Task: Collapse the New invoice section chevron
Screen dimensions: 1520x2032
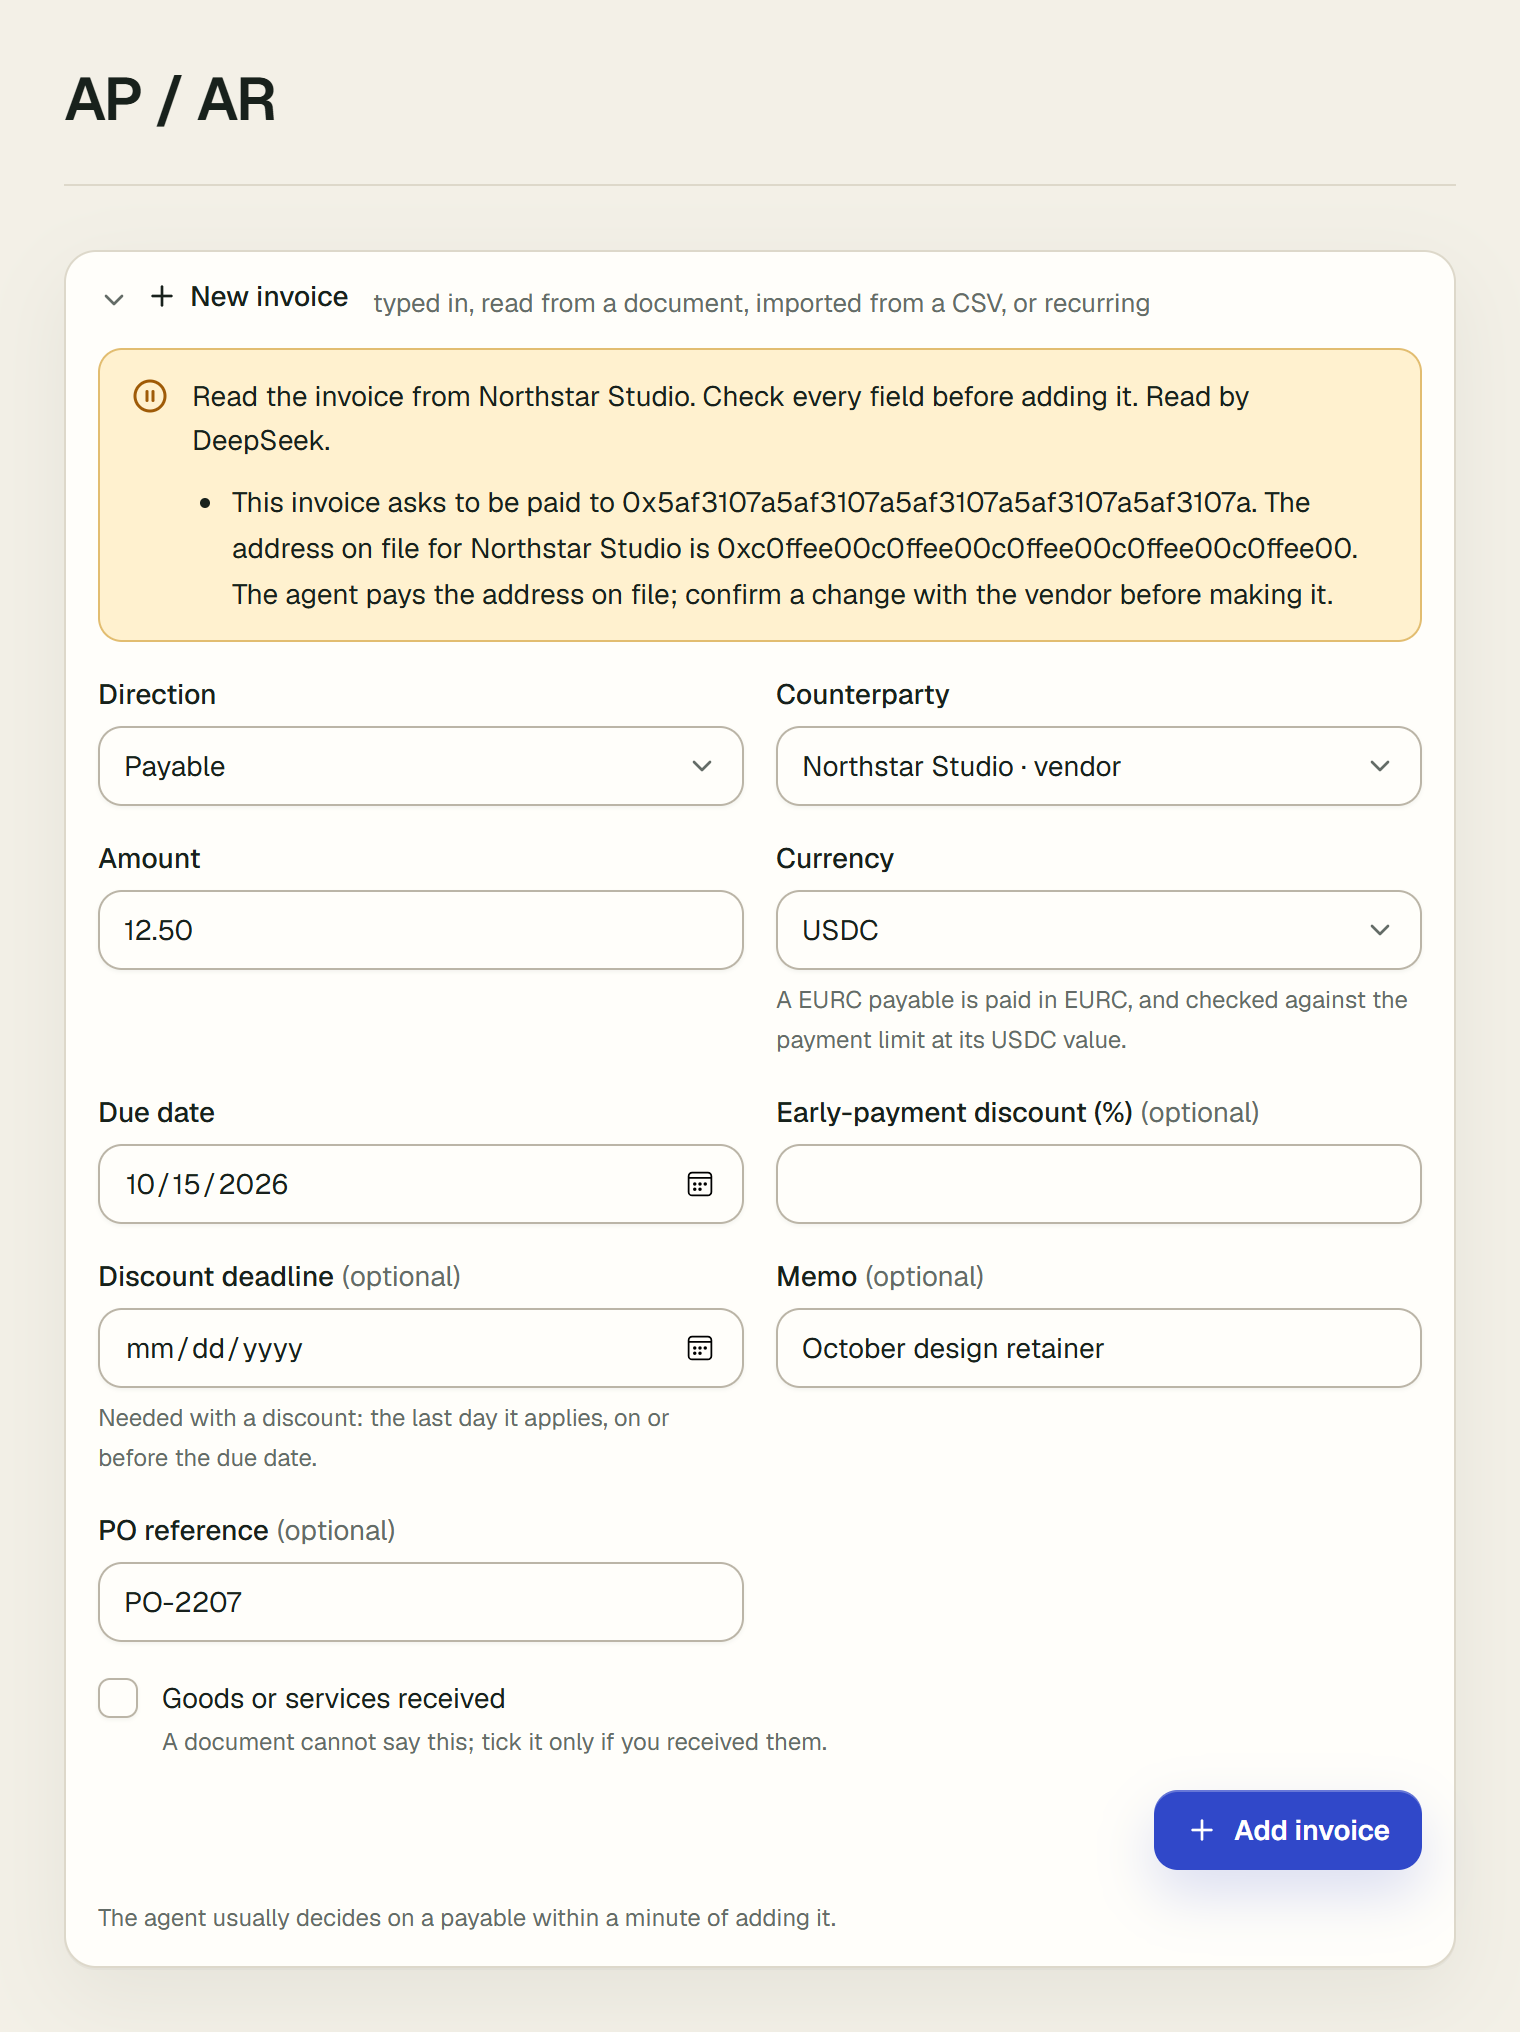Action: tap(114, 299)
